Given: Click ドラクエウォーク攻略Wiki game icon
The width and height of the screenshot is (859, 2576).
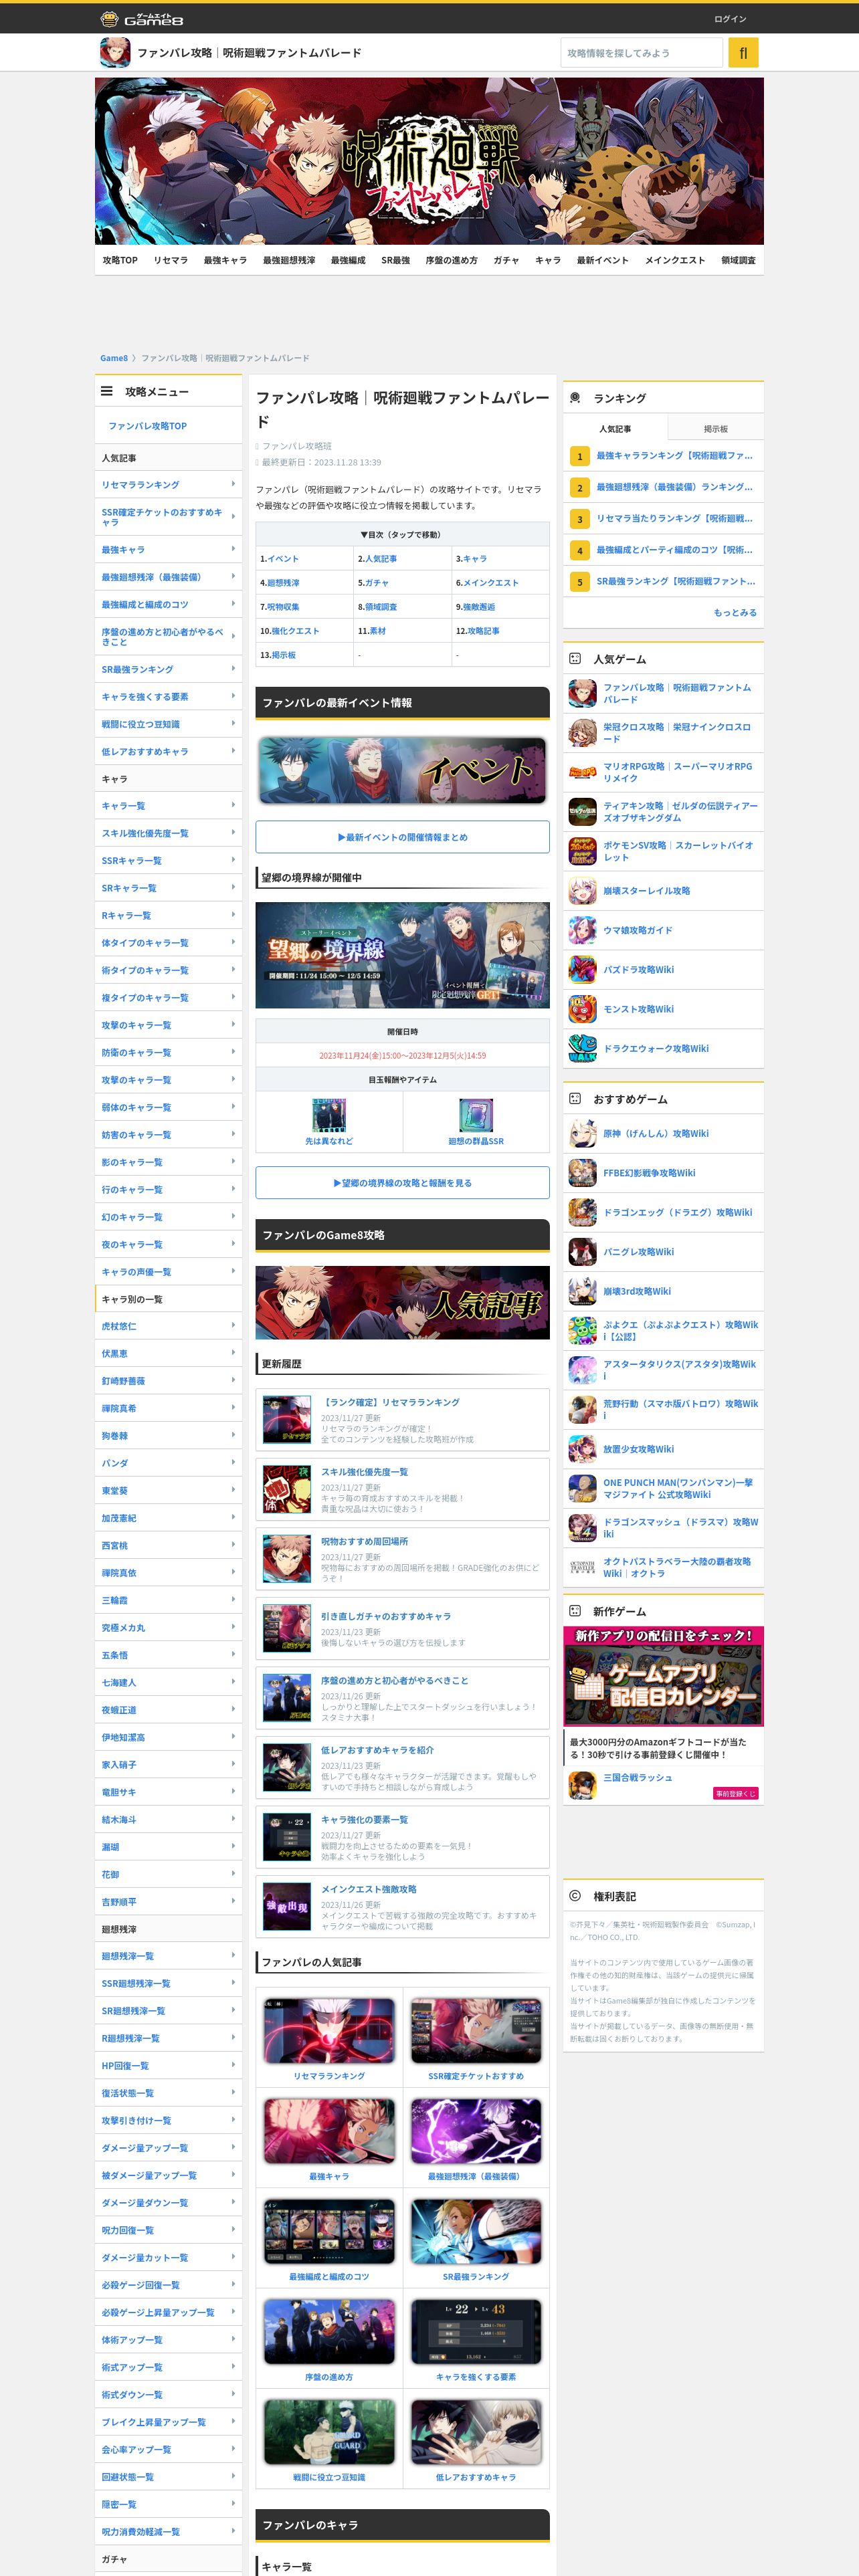Looking at the screenshot, I should pos(582,1048).
